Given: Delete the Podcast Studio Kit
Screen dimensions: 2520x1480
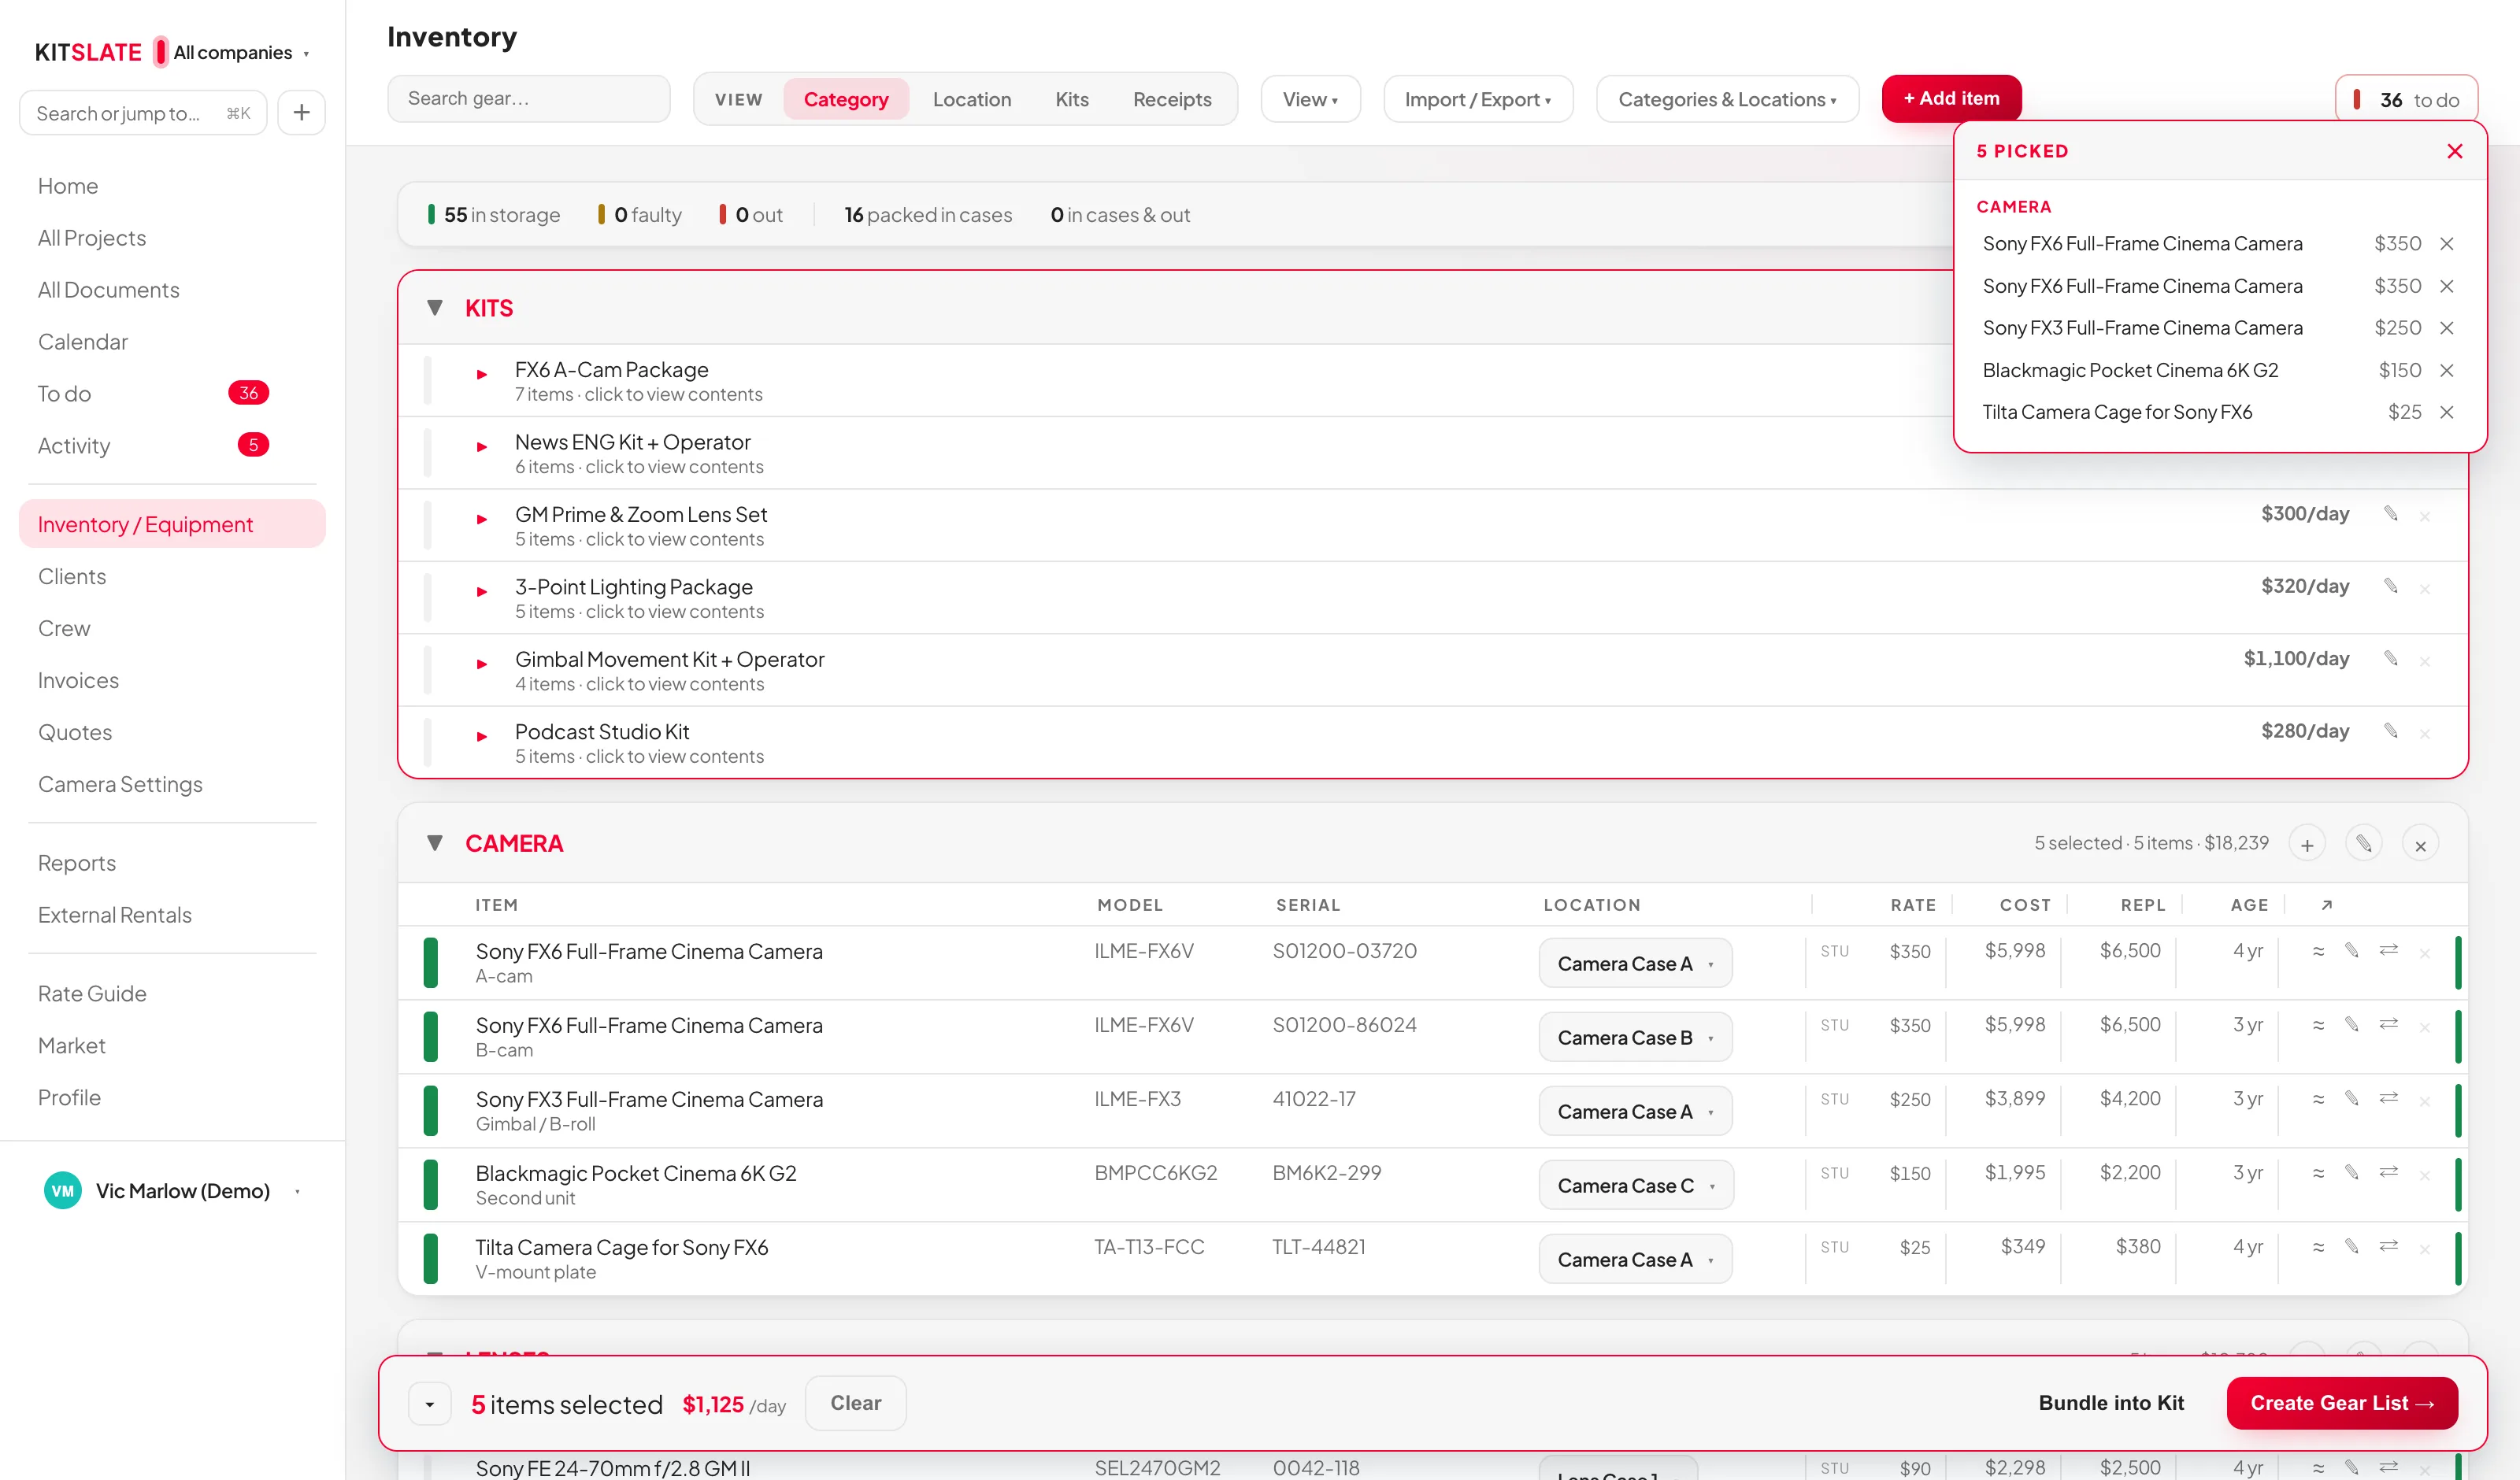Looking at the screenshot, I should point(2425,734).
